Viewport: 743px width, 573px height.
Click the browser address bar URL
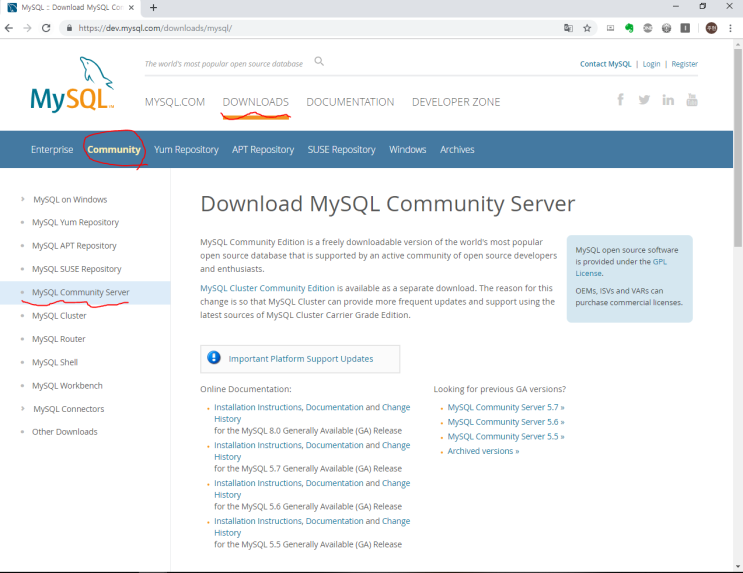click(x=155, y=28)
